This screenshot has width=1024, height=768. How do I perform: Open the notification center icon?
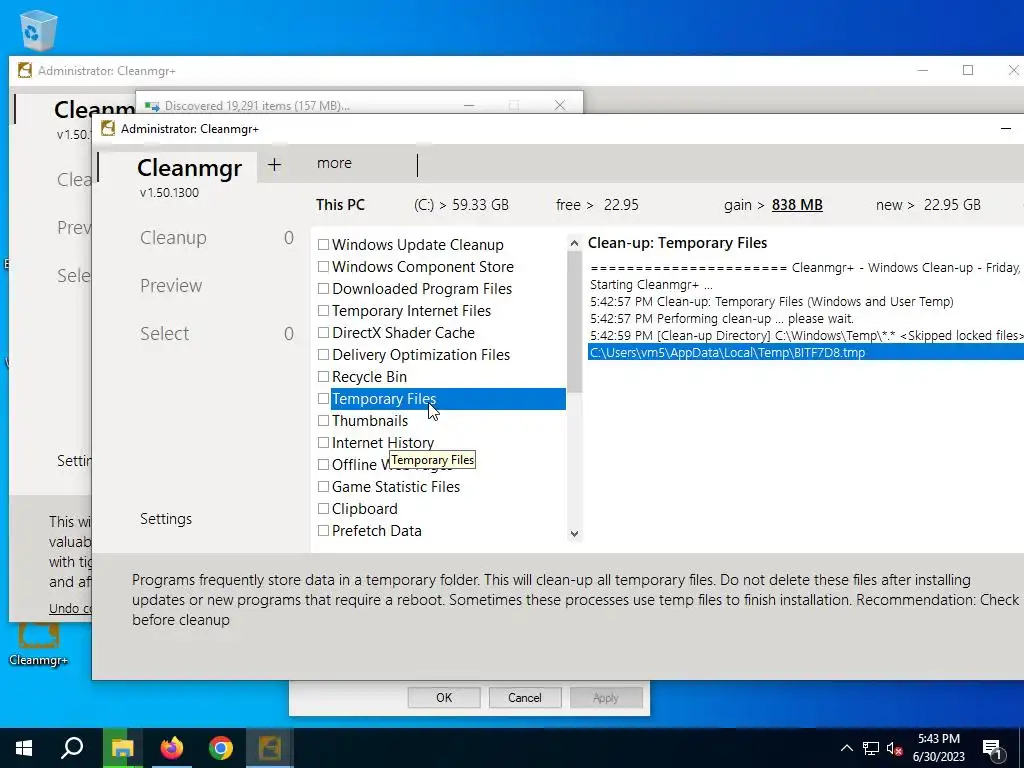pos(993,748)
